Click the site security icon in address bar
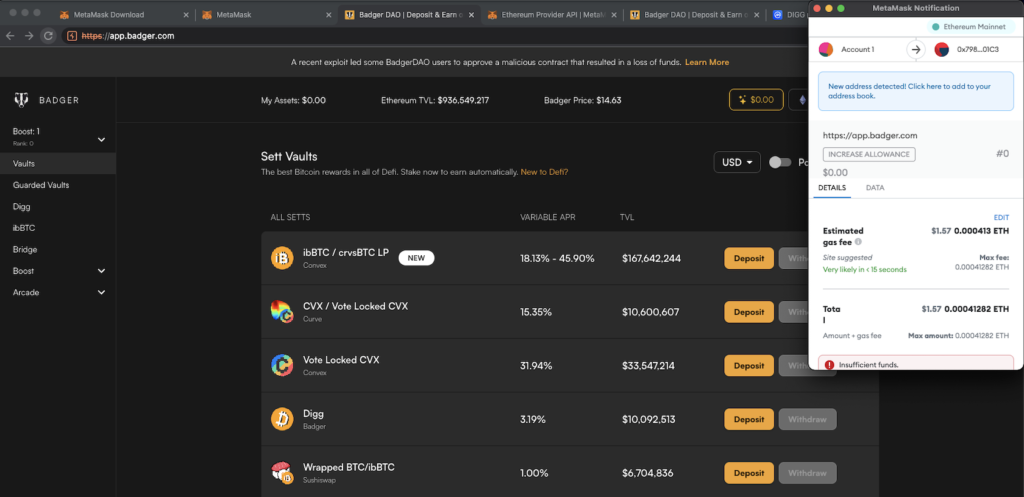Image resolution: width=1024 pixels, height=497 pixels. [72, 36]
